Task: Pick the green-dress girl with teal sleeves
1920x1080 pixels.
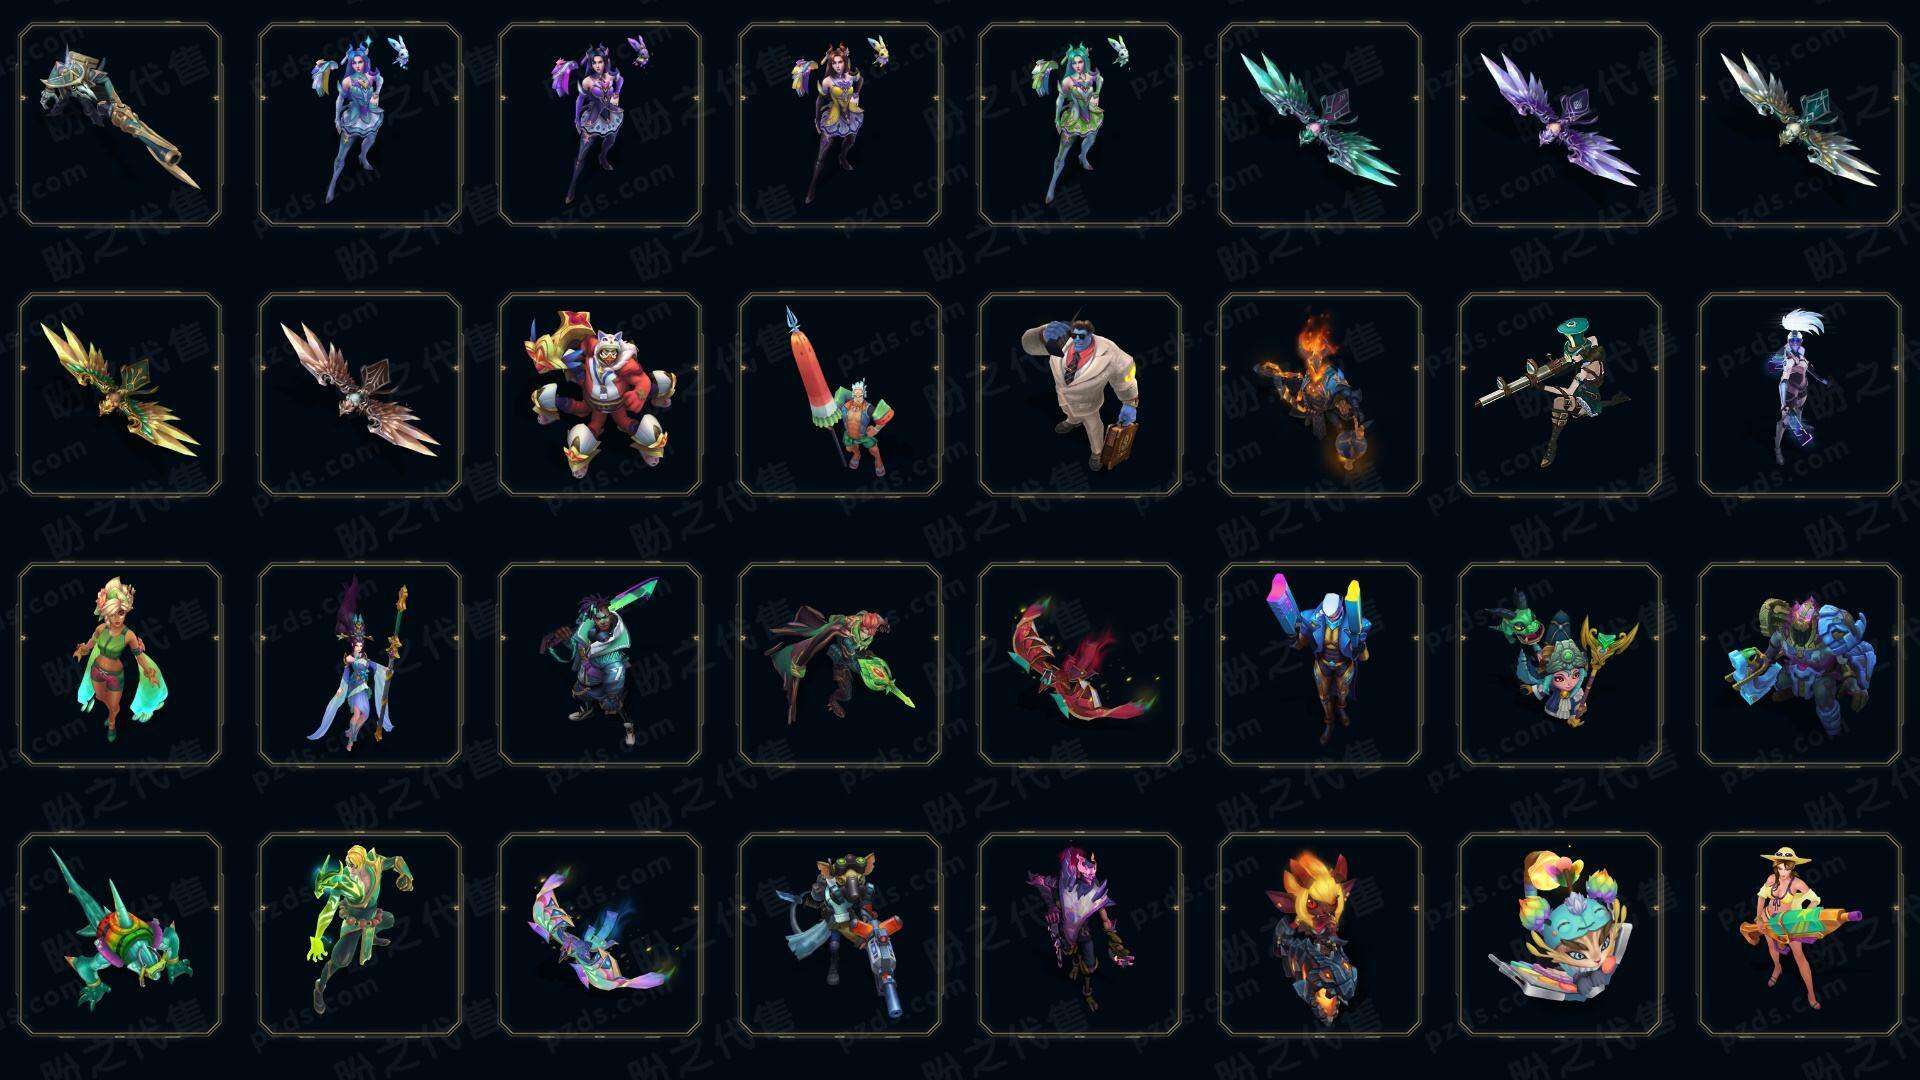Action: 120,664
